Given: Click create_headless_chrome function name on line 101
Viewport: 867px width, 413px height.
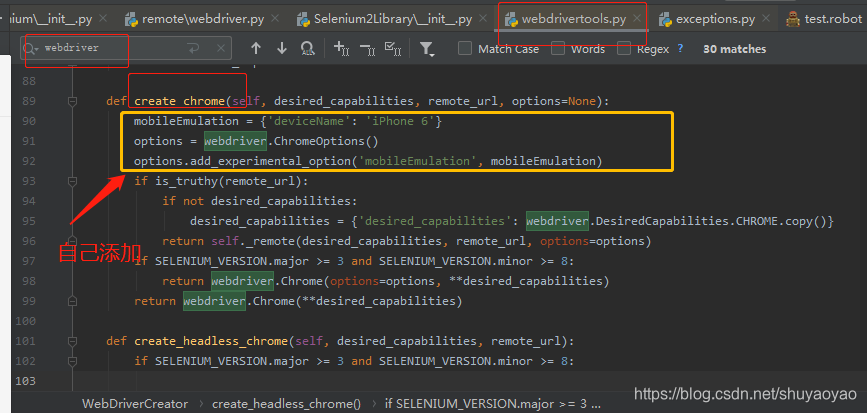Looking at the screenshot, I should point(211,341).
